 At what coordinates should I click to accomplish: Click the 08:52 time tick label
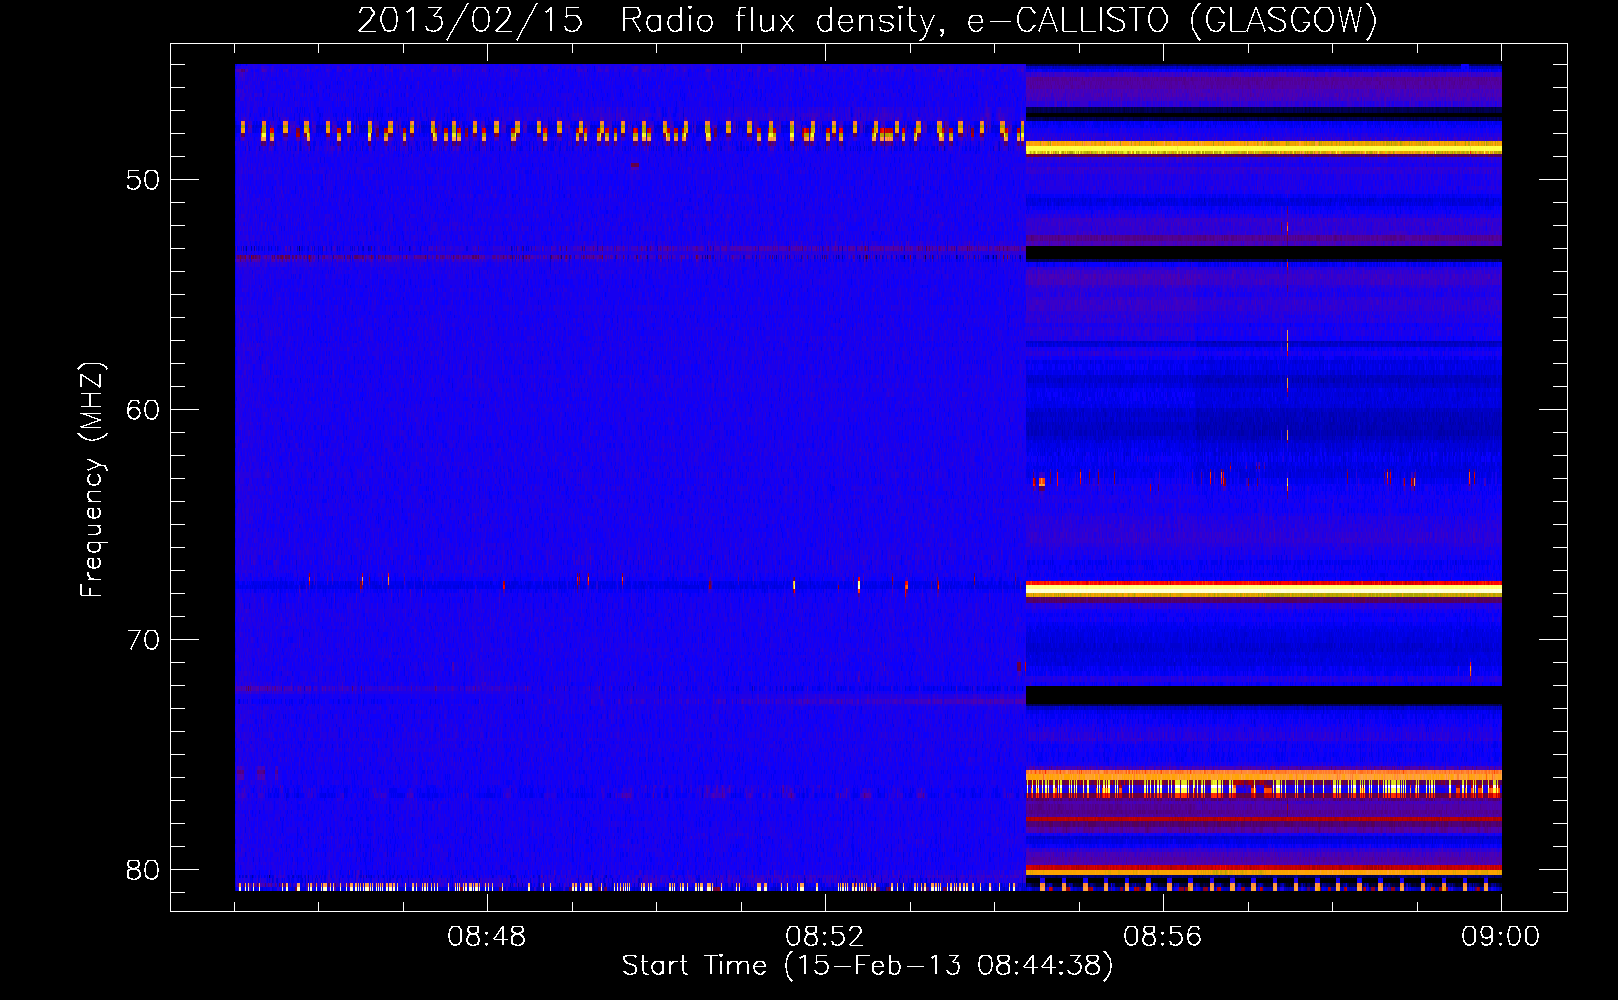[x=825, y=937]
